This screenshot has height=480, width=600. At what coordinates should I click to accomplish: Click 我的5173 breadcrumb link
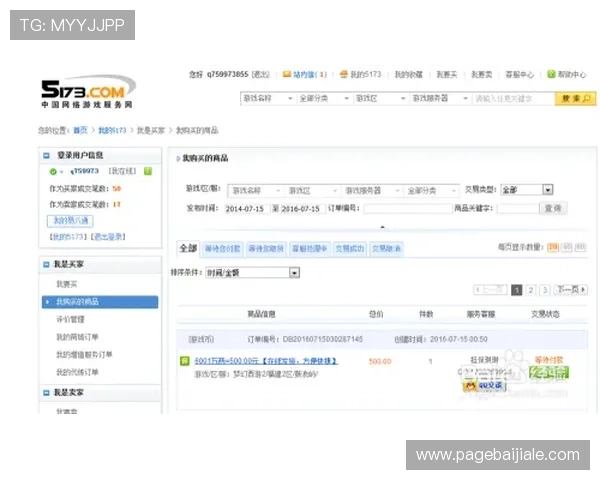click(x=112, y=131)
